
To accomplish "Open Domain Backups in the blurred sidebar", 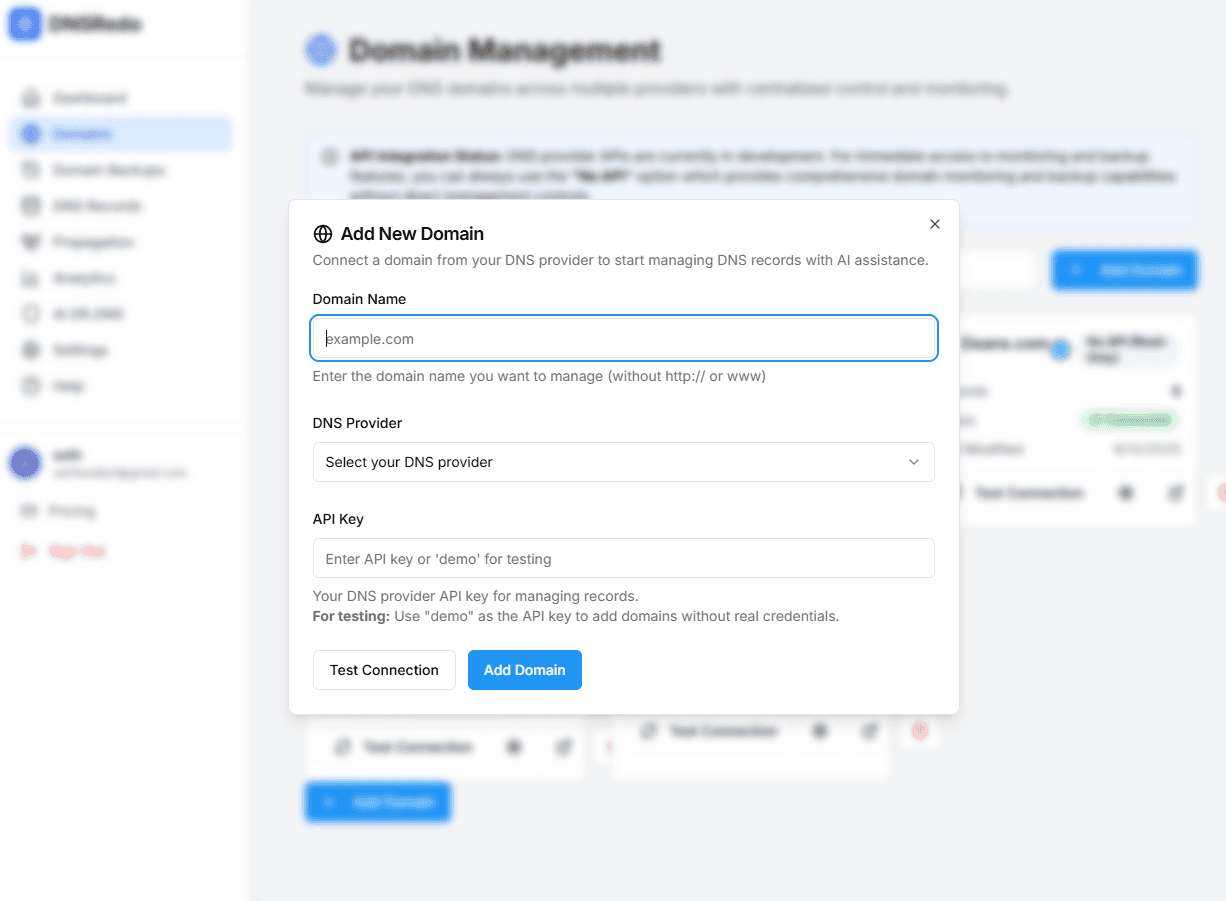I will [120, 170].
